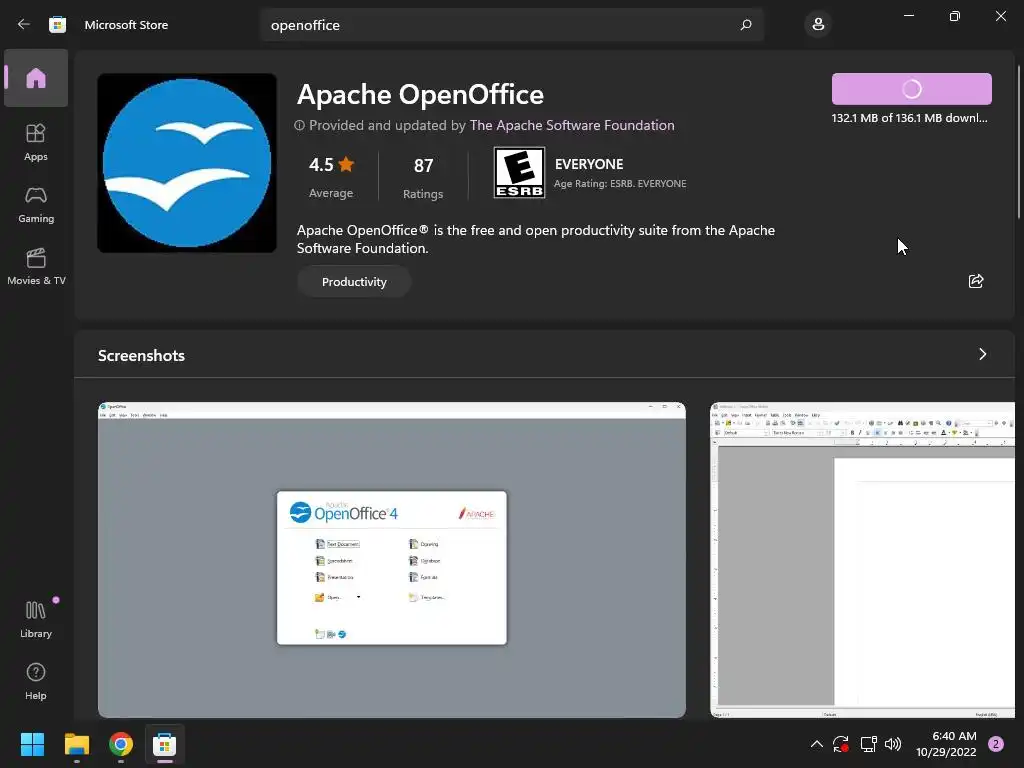
Task: Click the app description text
Action: pyautogui.click(x=536, y=239)
